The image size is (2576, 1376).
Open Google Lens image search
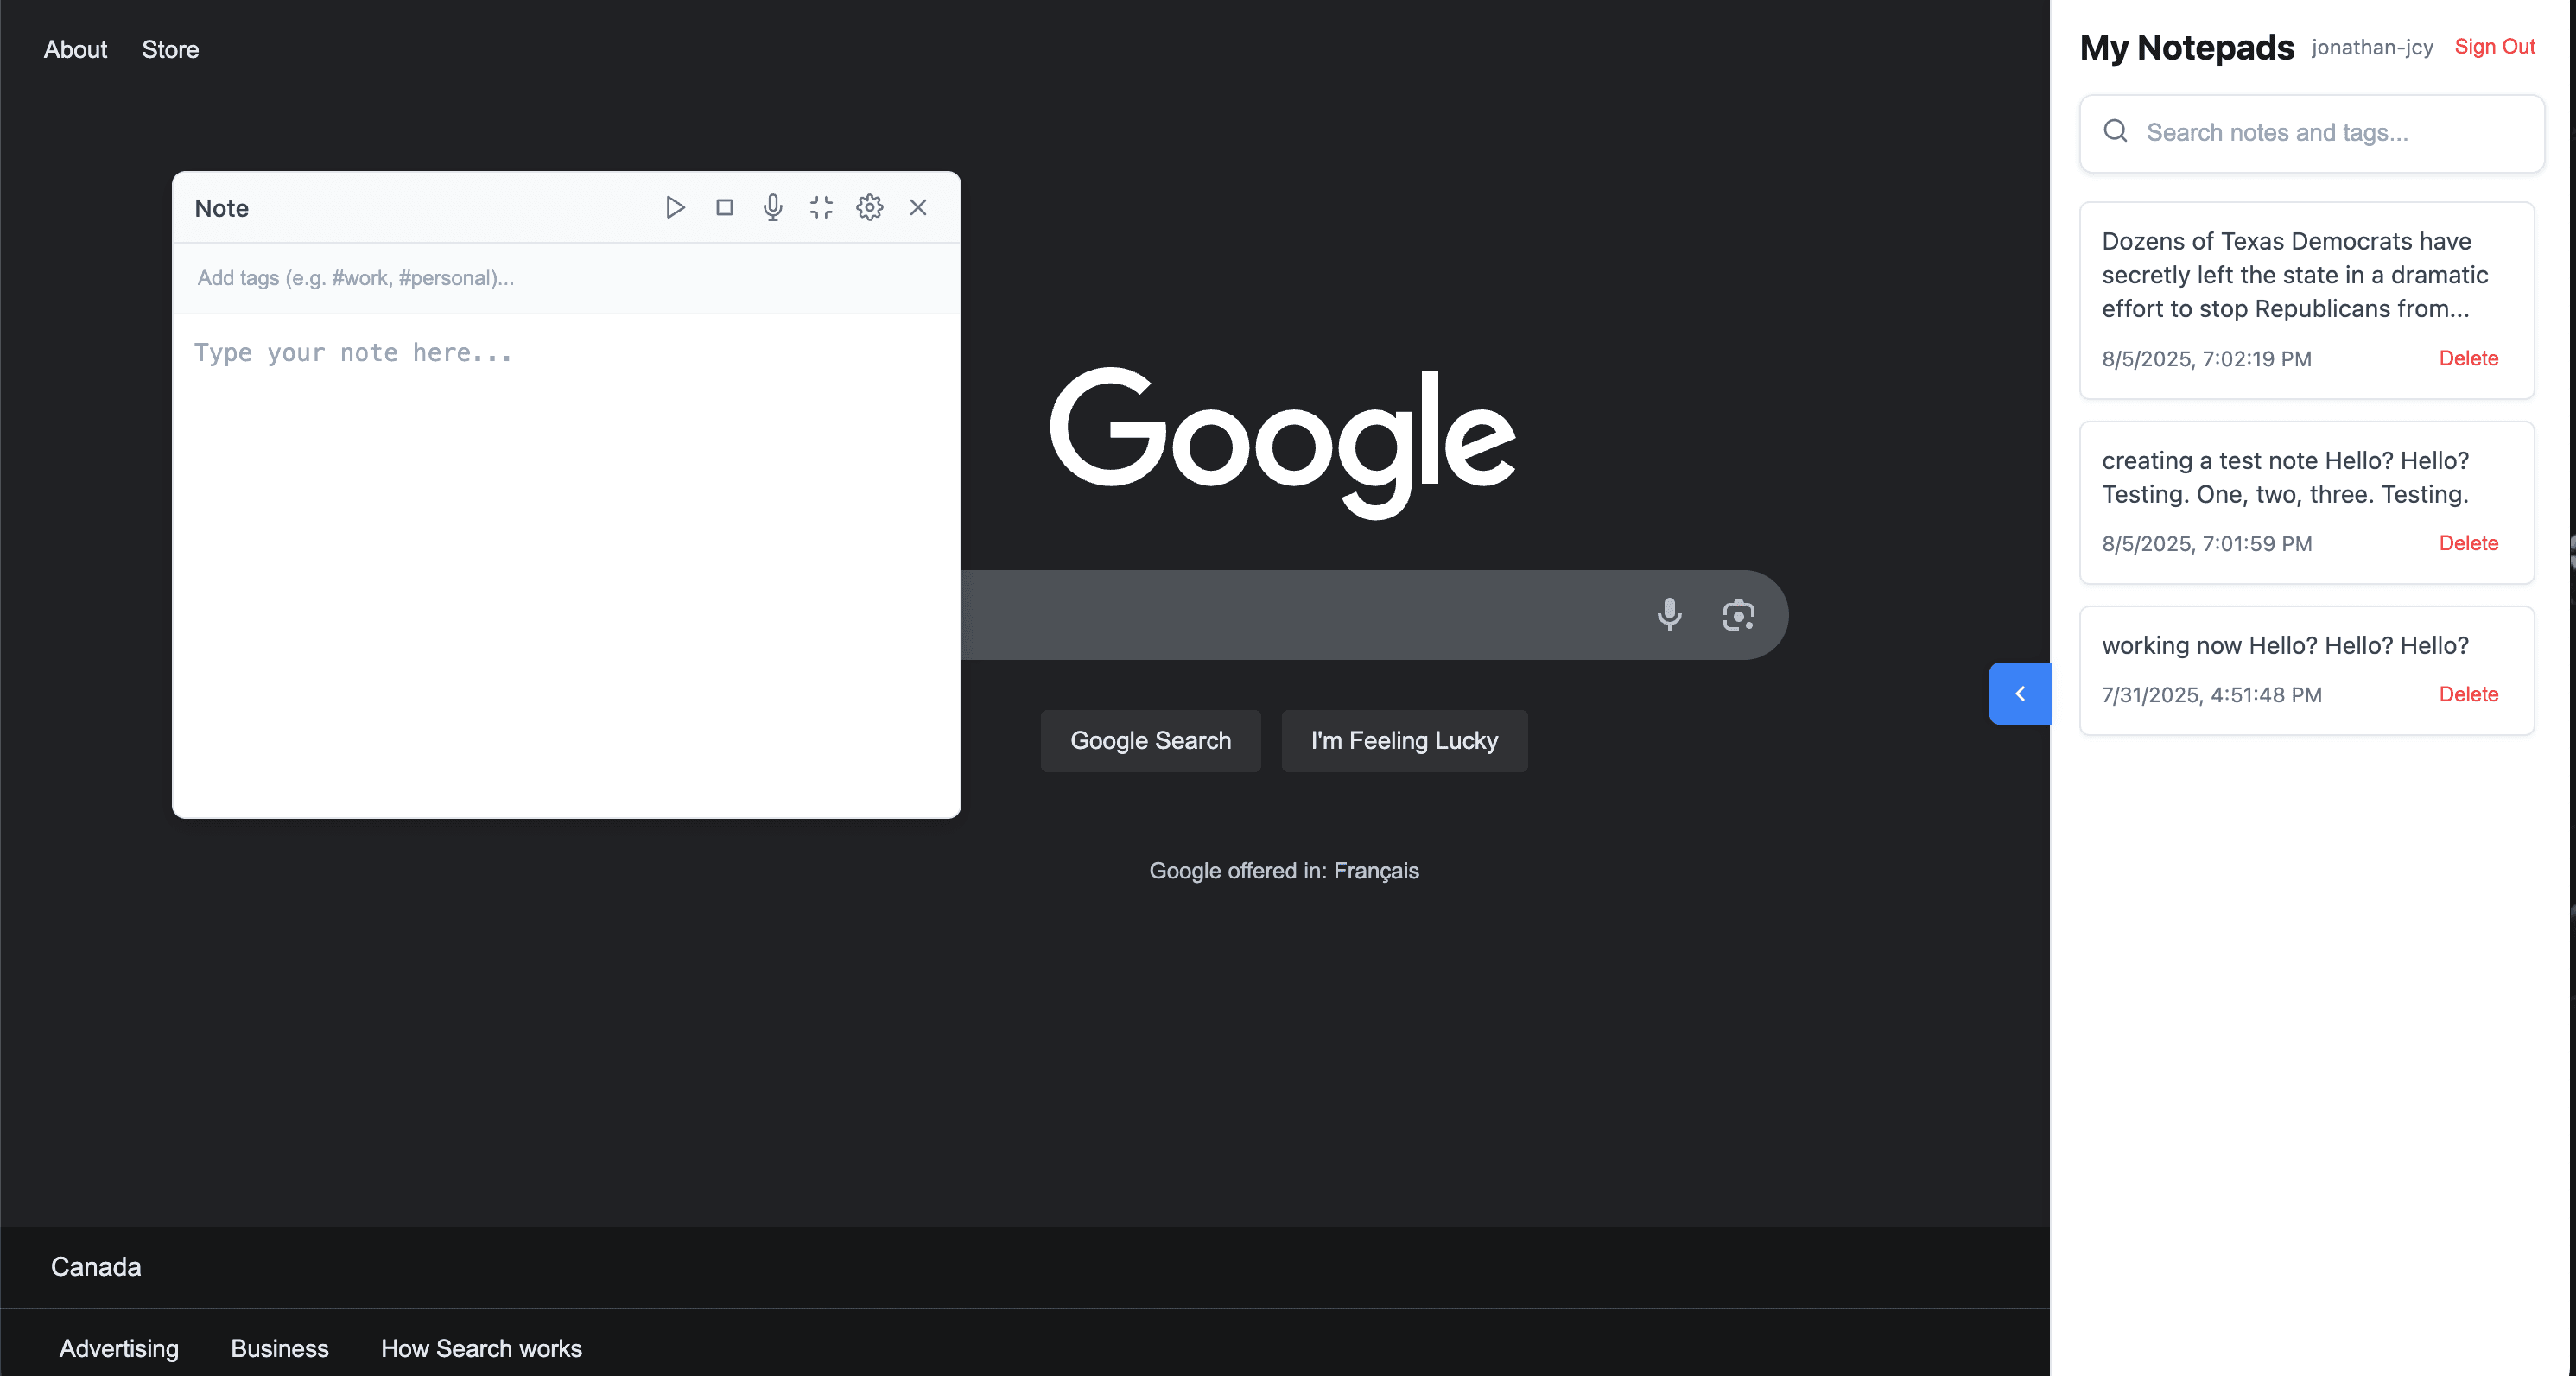pos(1739,615)
